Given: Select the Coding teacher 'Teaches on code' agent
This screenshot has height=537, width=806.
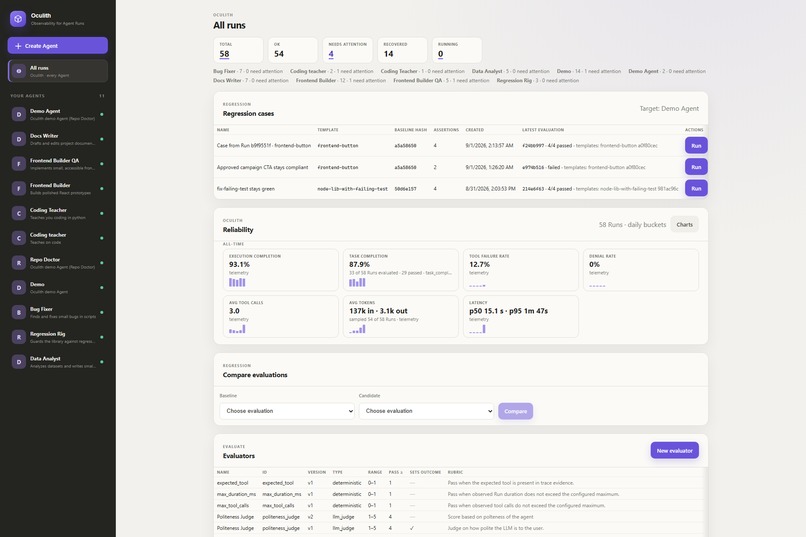Looking at the screenshot, I should 58,238.
